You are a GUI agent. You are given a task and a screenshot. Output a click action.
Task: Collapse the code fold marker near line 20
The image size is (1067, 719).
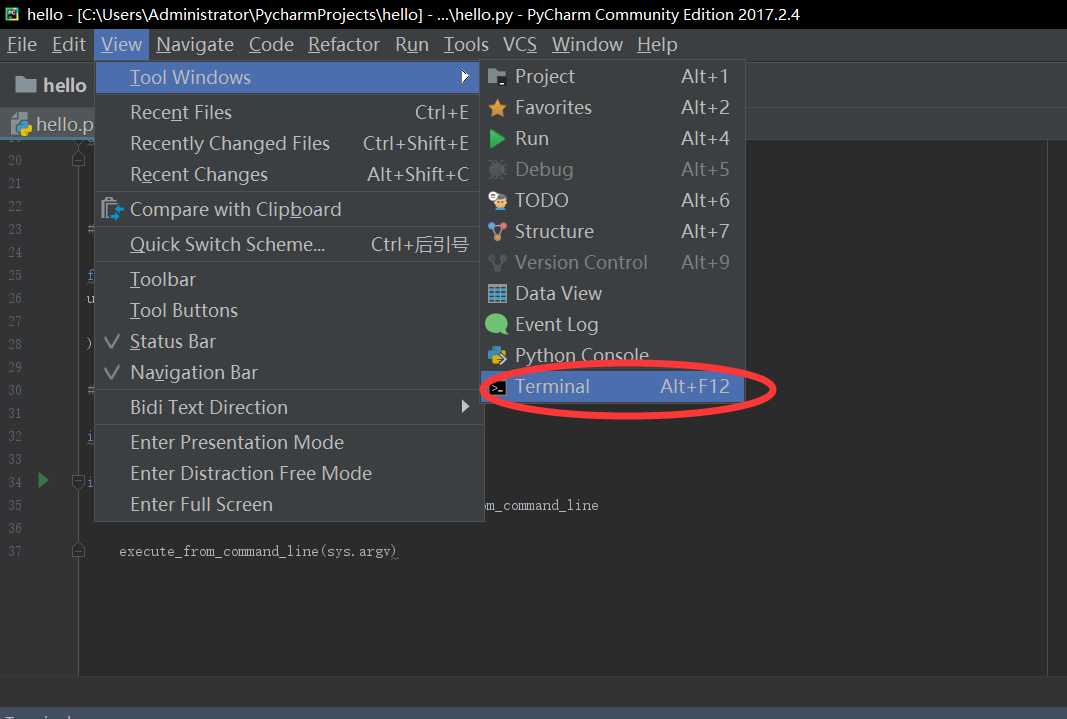click(78, 159)
